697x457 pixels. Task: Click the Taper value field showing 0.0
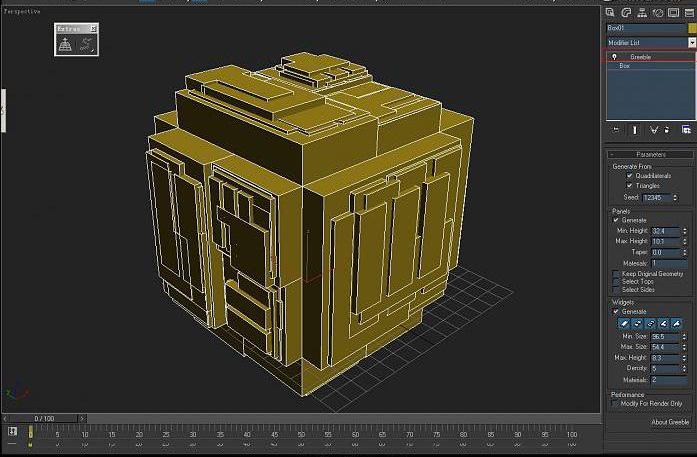(666, 252)
